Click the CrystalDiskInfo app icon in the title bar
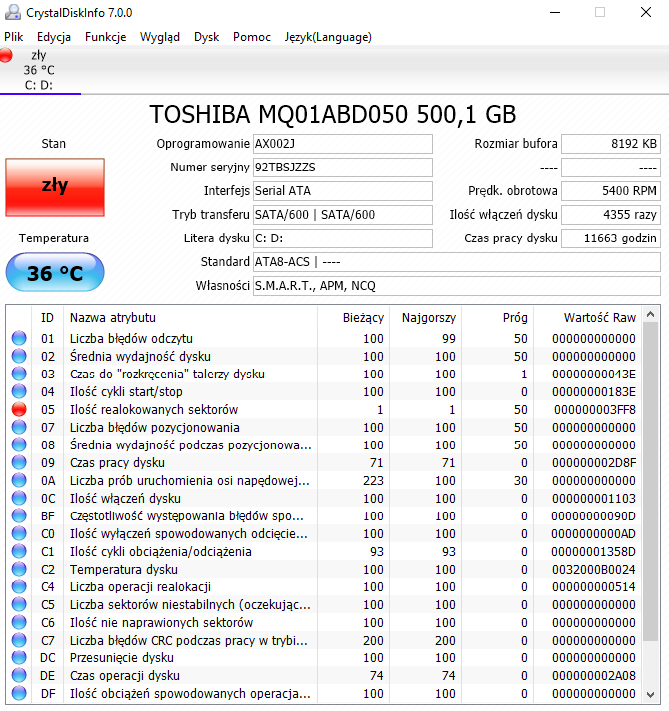Screen dimensions: 669x711 click(13, 12)
